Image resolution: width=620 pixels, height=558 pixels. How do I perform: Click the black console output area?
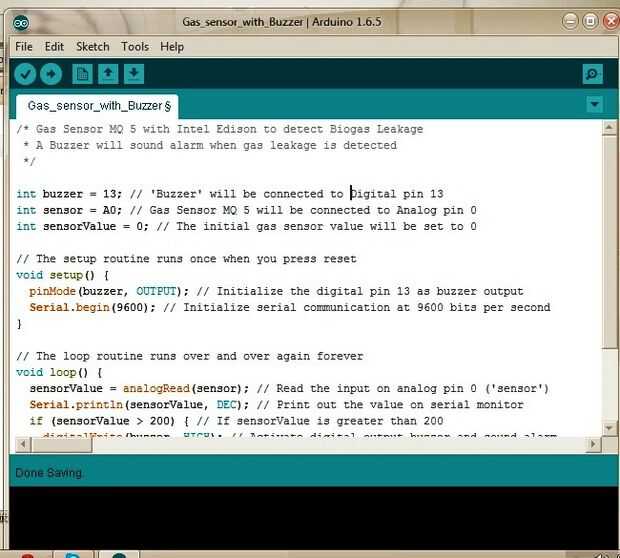pyautogui.click(x=314, y=518)
